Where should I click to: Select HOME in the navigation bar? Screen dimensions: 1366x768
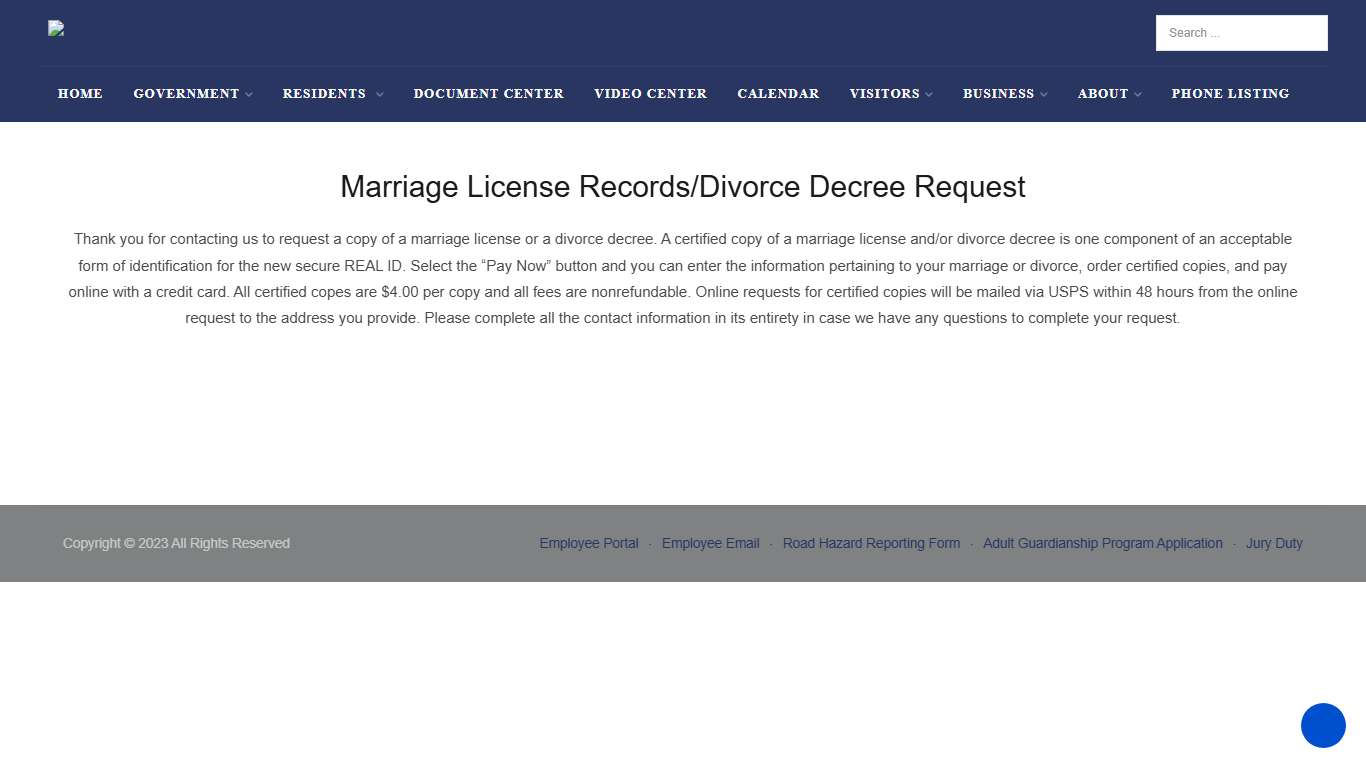[x=79, y=93]
